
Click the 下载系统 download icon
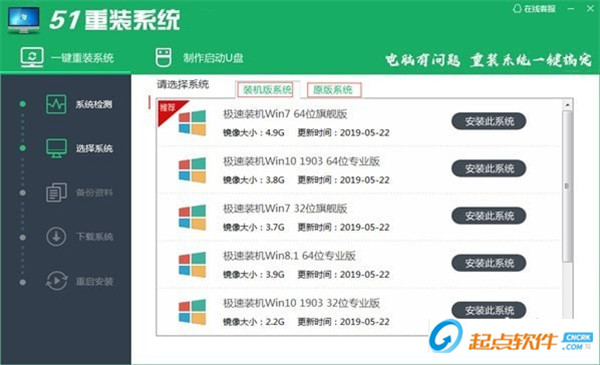pos(56,236)
